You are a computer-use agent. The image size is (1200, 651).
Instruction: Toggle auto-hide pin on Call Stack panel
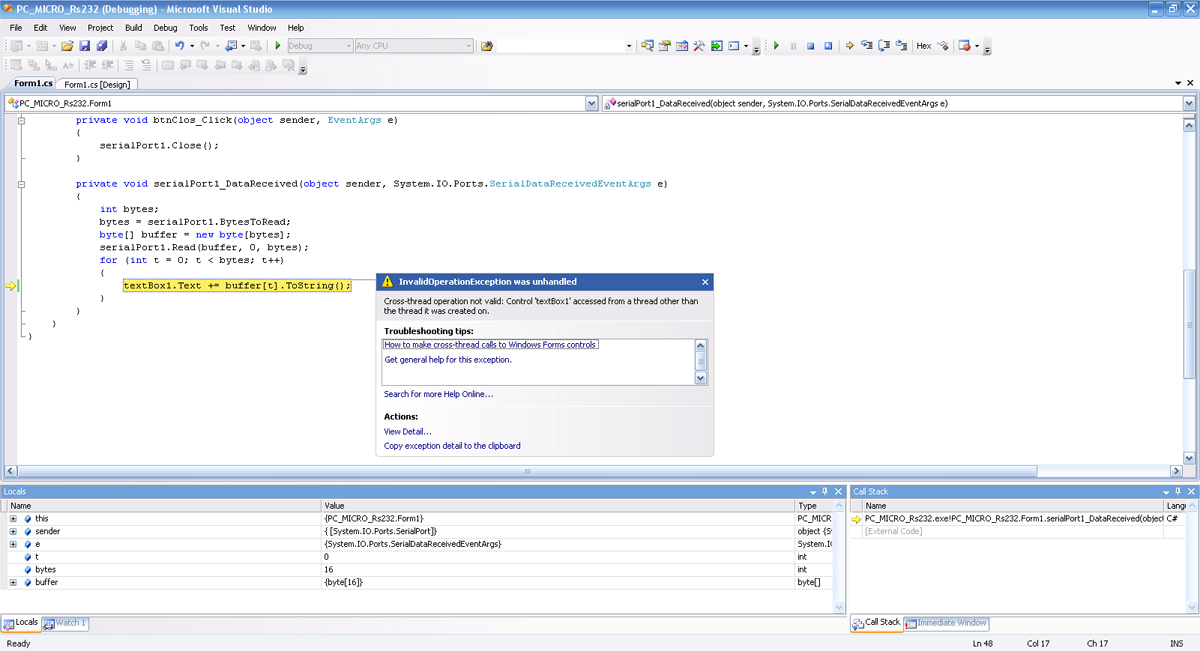pos(1177,492)
